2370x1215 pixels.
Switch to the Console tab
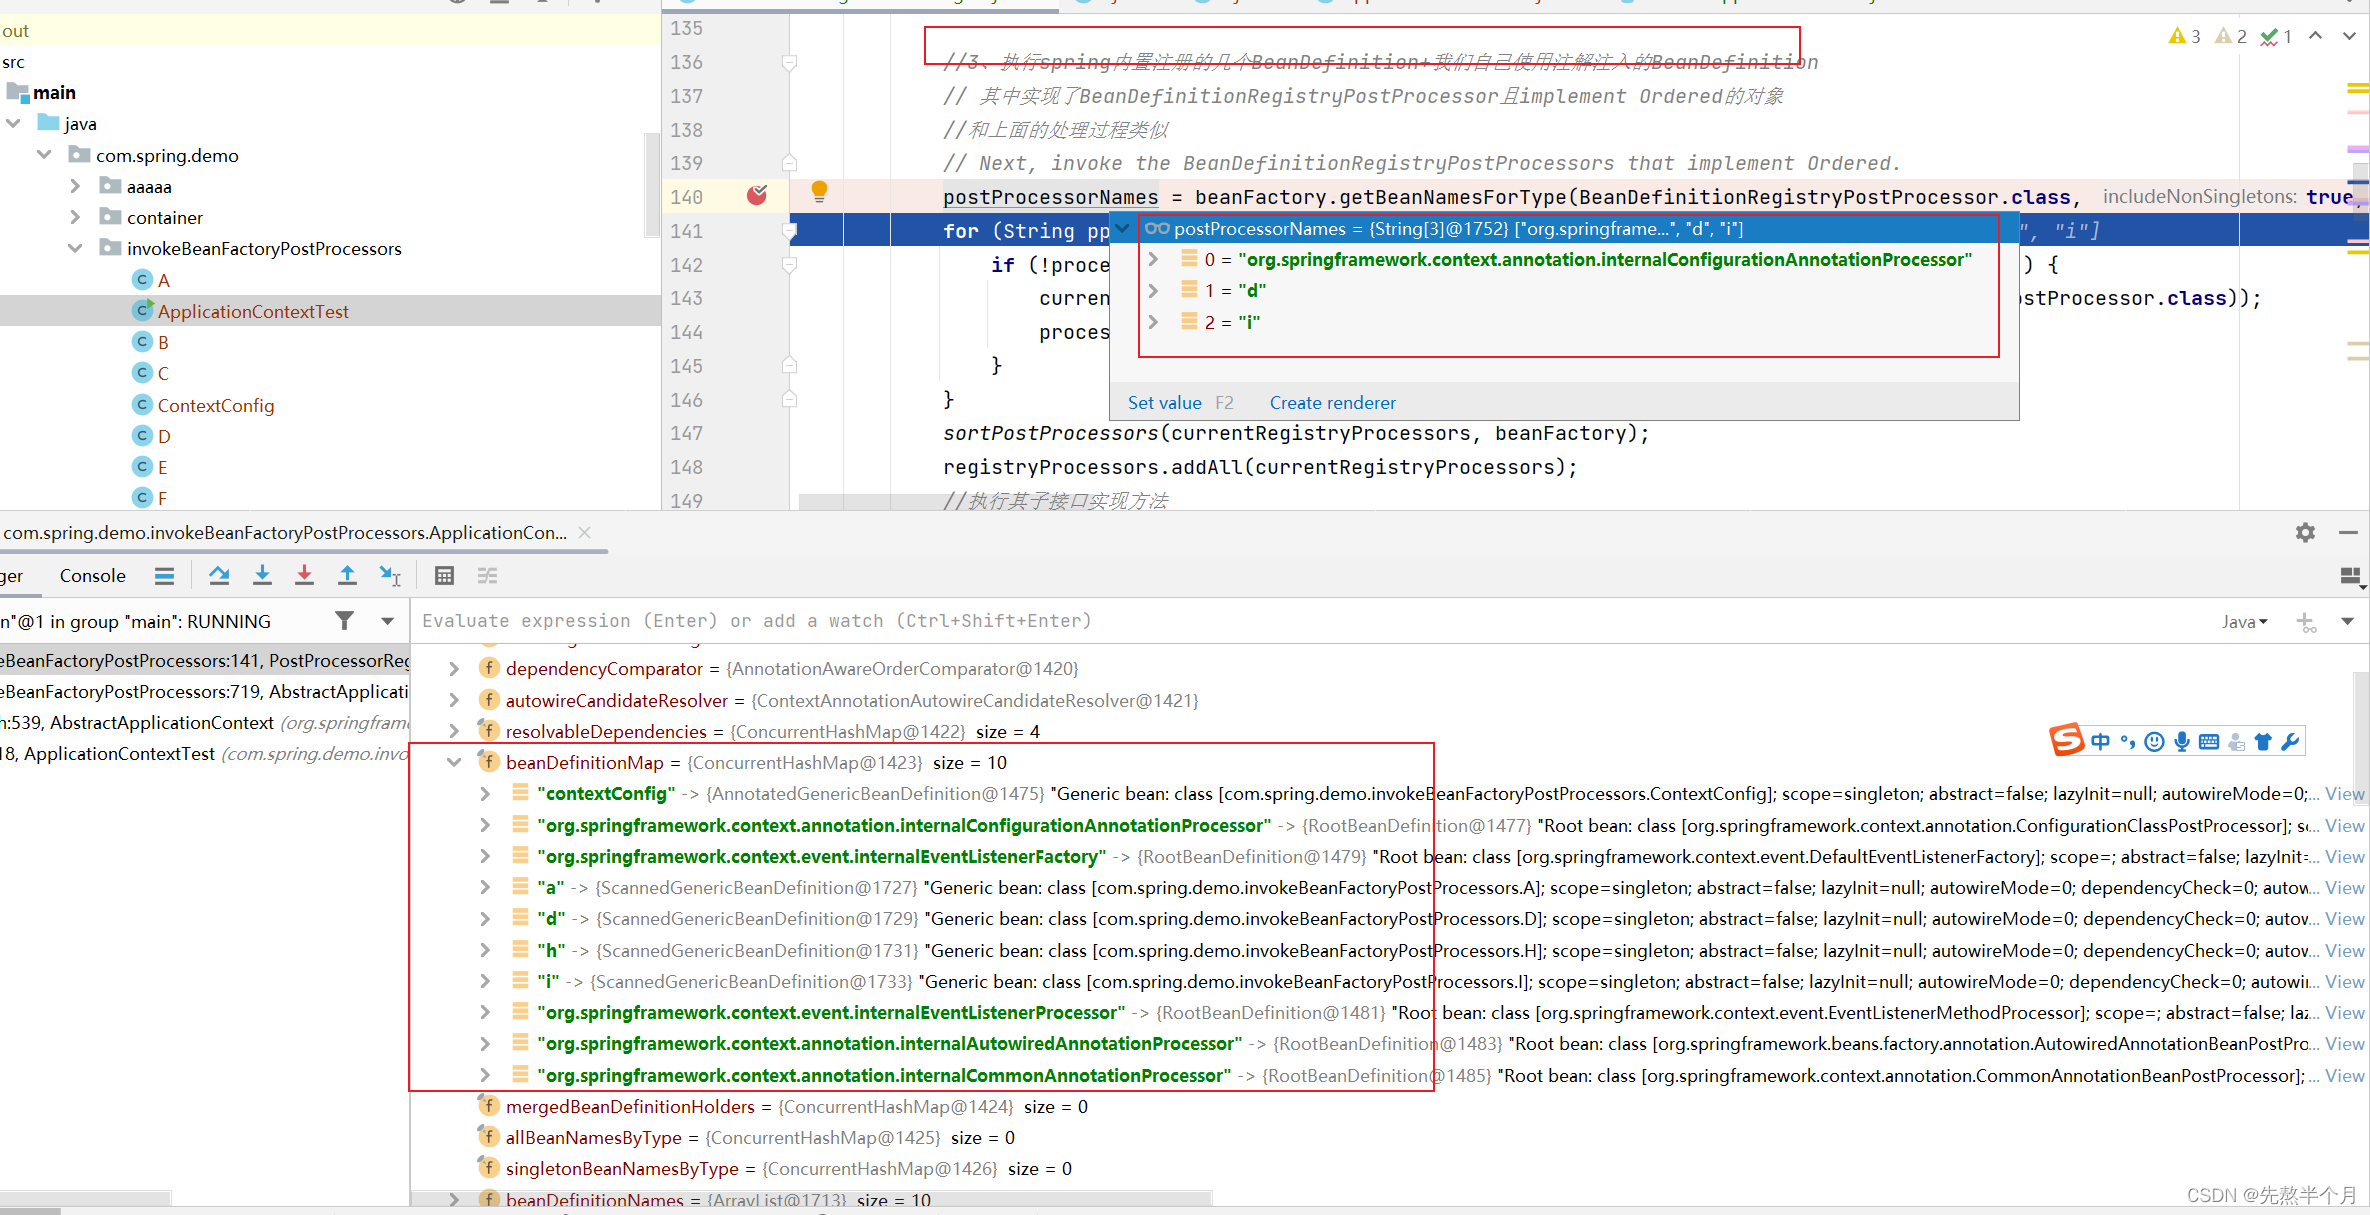pos(92,576)
